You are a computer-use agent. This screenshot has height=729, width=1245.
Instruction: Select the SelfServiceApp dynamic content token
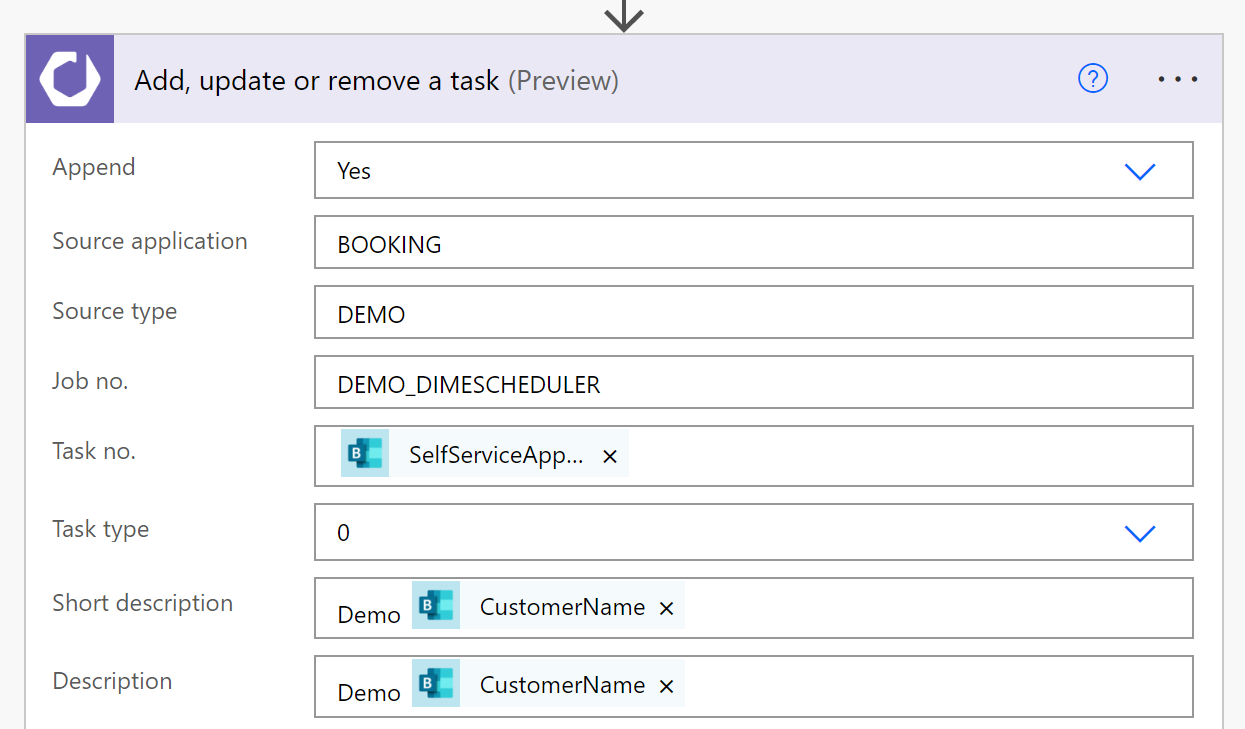(496, 456)
